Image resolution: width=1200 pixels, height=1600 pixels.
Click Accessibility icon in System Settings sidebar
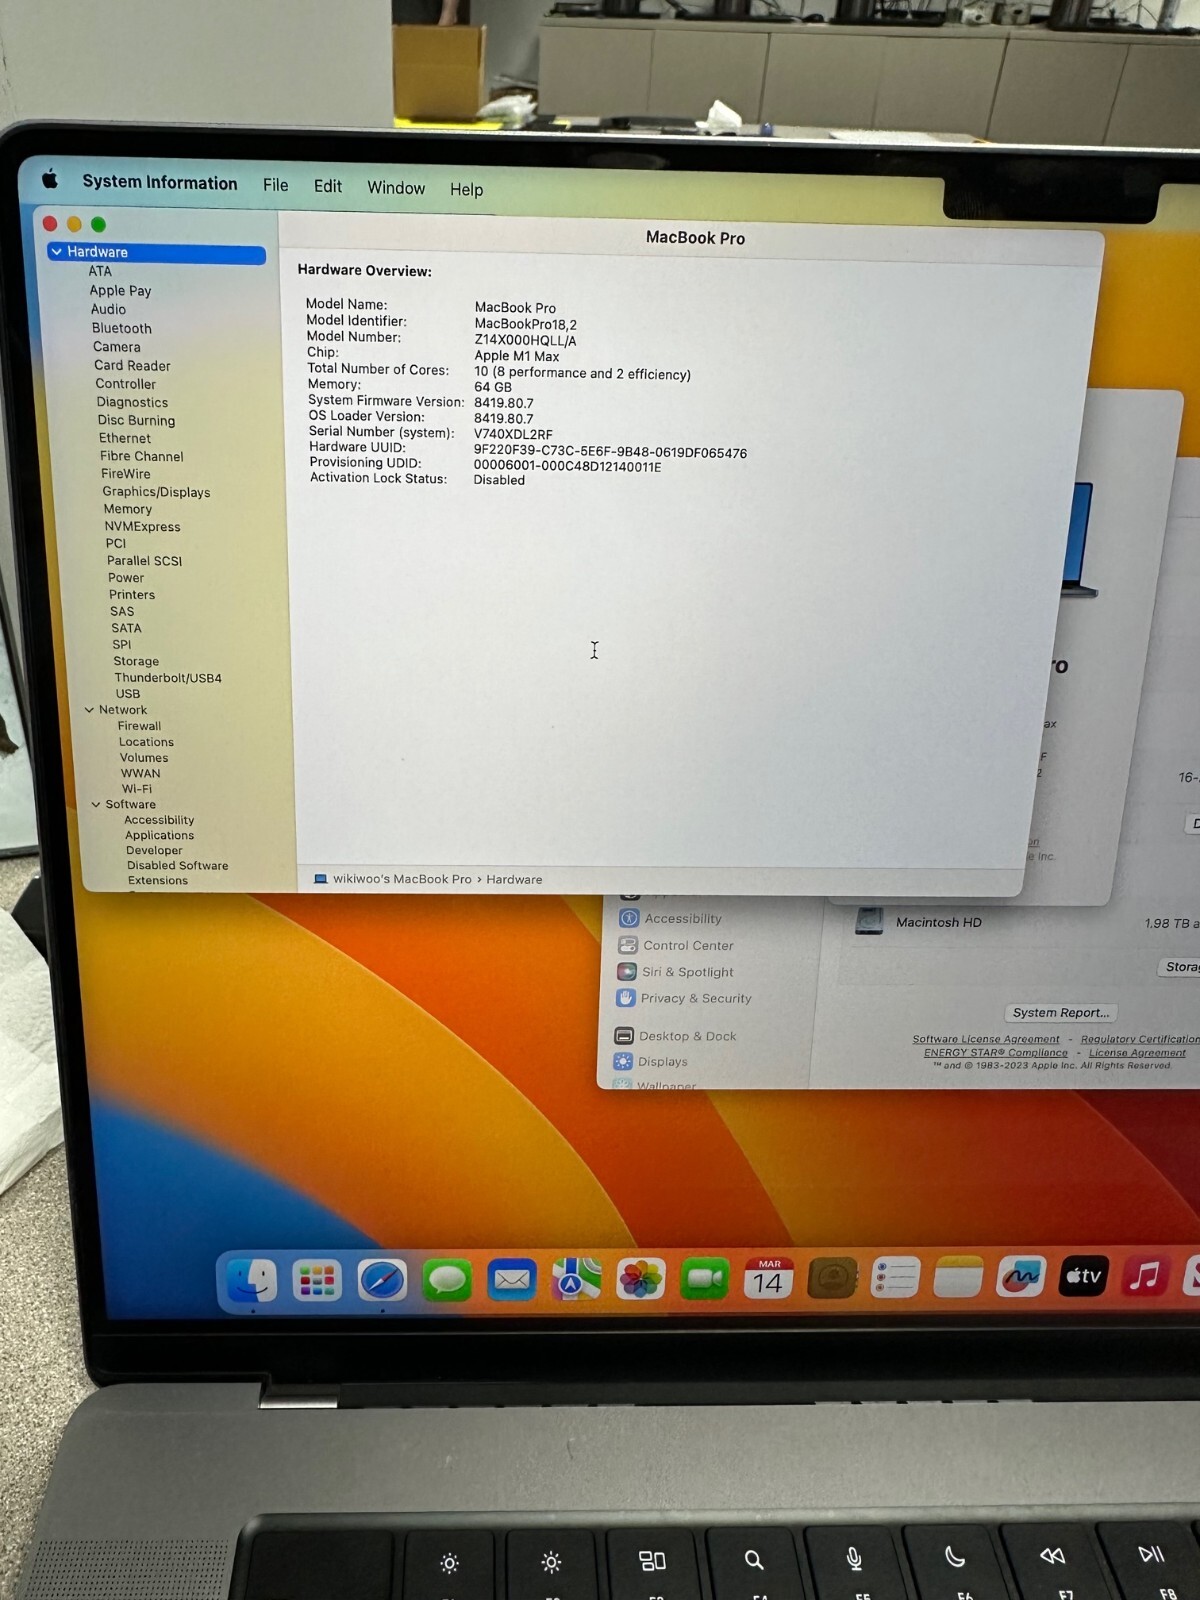(x=629, y=918)
